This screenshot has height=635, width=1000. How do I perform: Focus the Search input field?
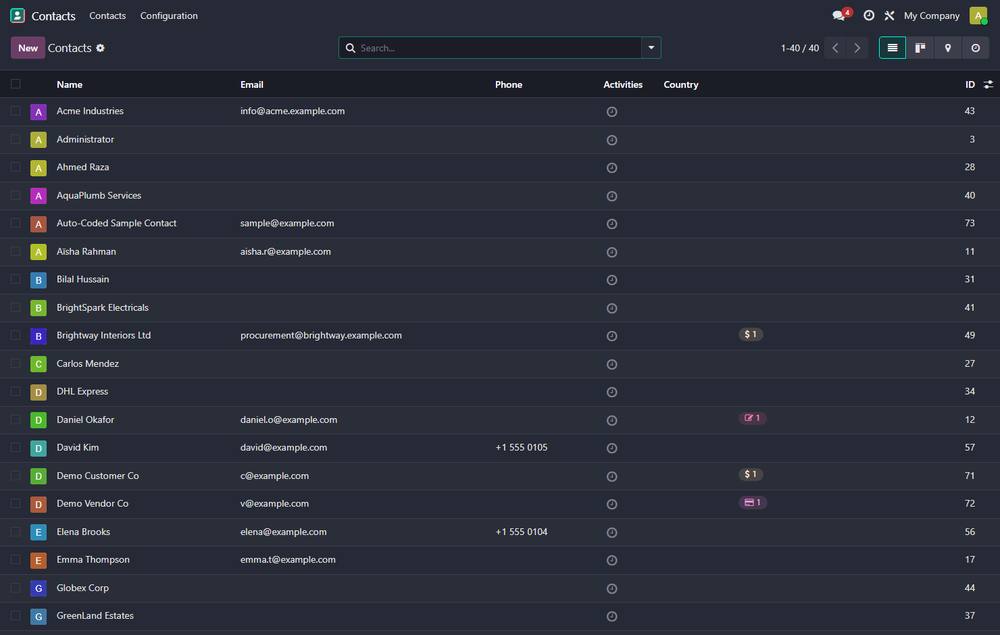499,48
